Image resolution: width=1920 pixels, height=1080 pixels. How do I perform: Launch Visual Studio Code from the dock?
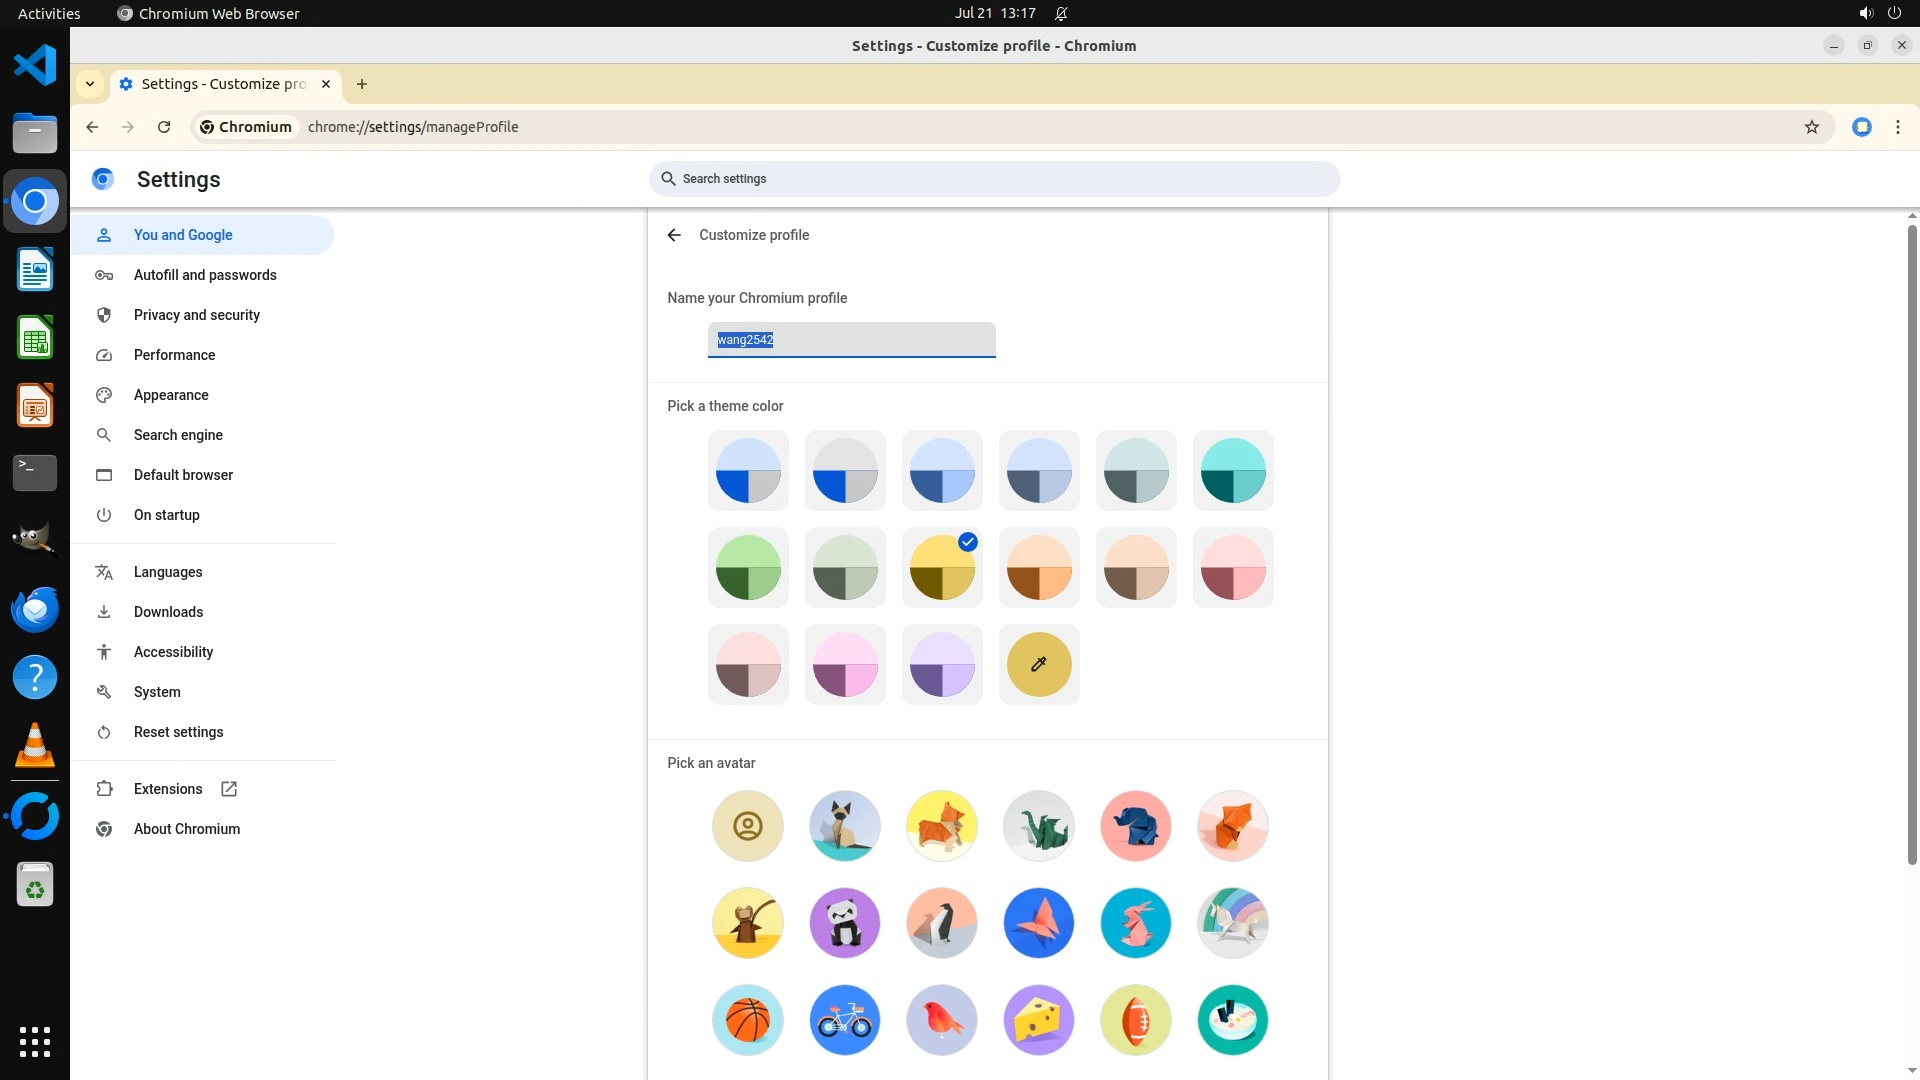[35, 66]
